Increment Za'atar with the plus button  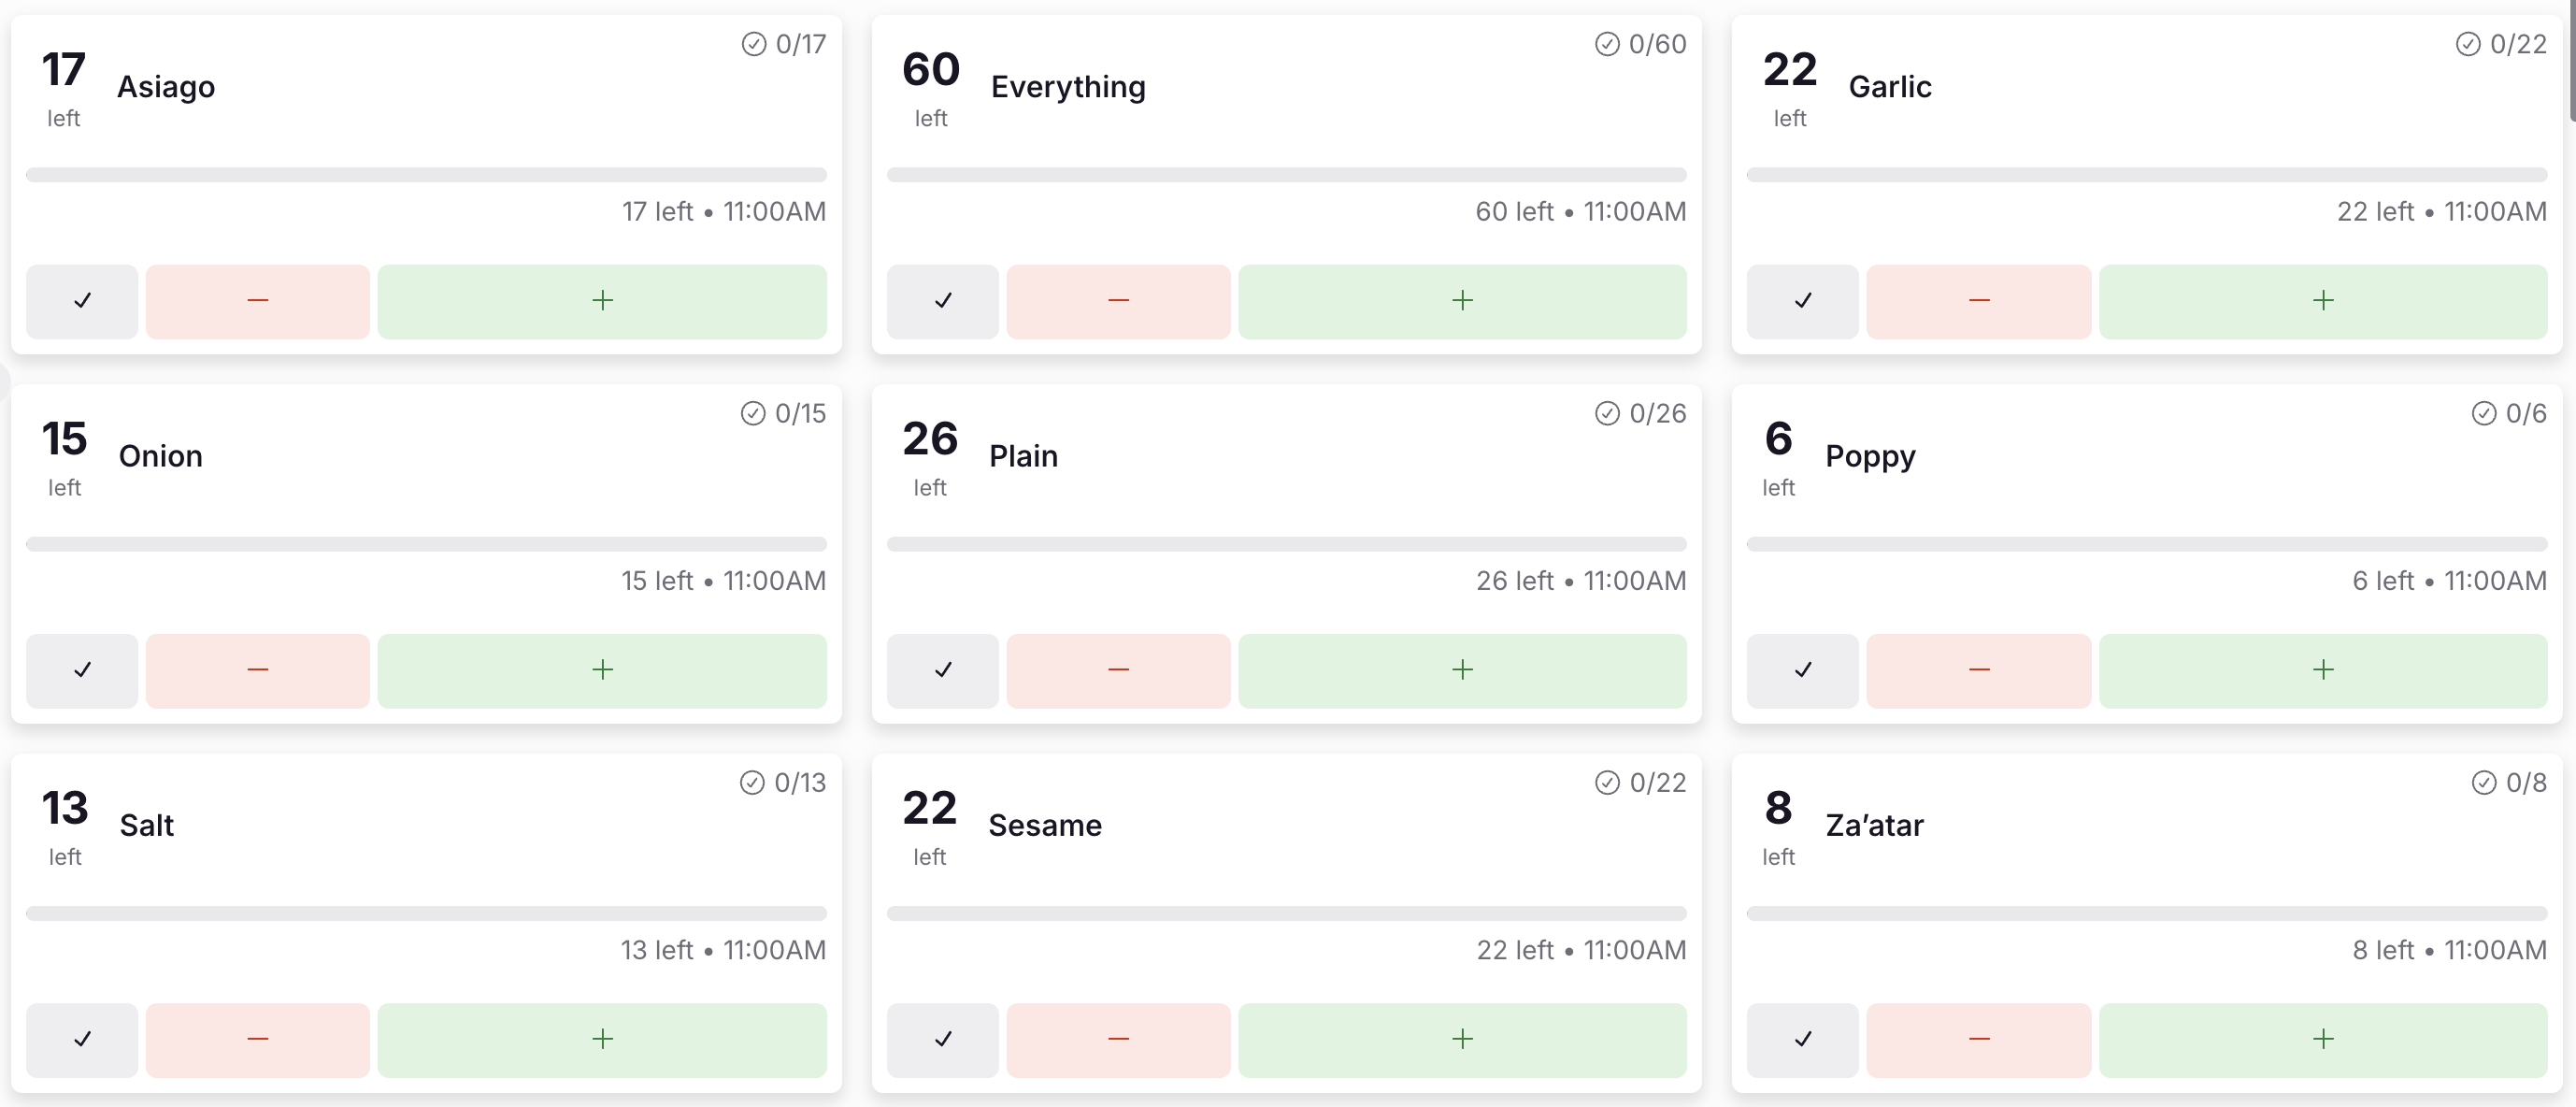(2322, 1039)
